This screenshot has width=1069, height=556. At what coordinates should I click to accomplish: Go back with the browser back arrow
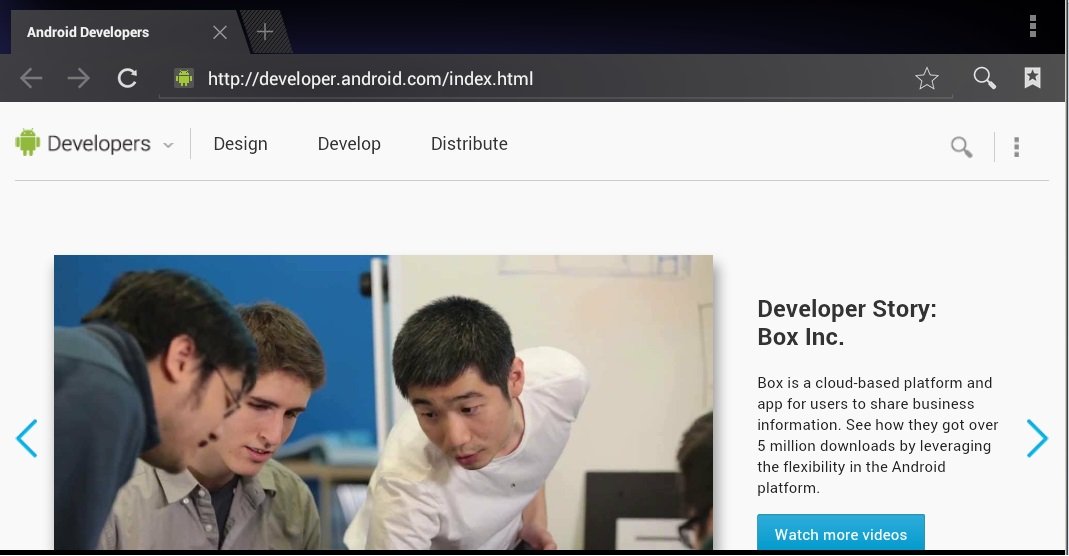[x=31, y=78]
